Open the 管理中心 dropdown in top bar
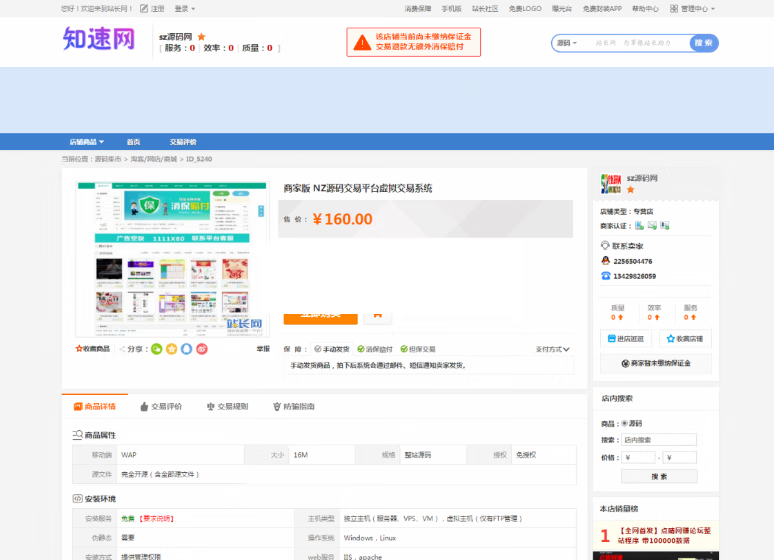 tap(693, 8)
